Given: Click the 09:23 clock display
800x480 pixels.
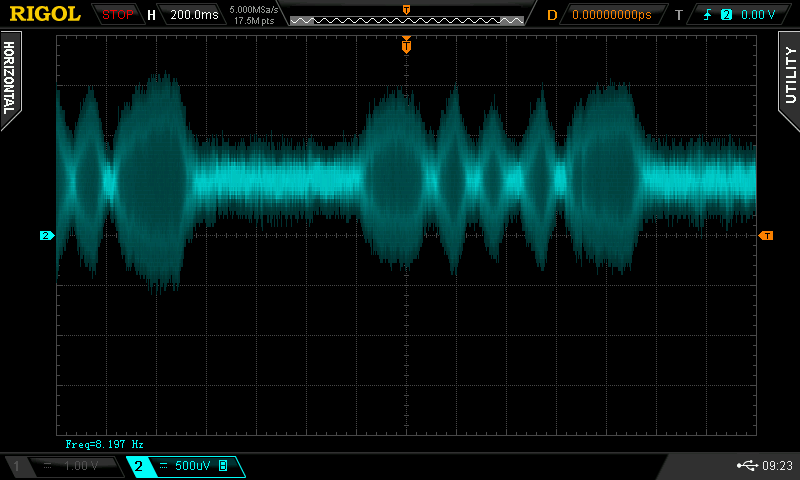Looking at the screenshot, I should [778, 465].
